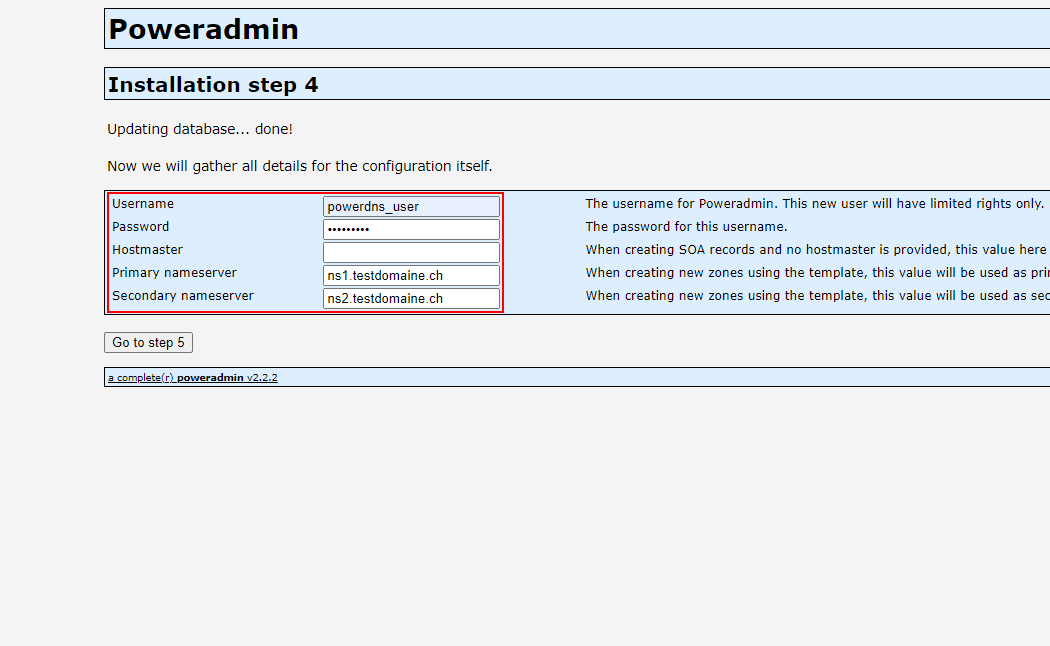Click the Secondary nameserver label
Screen dimensions: 1050x646
click(183, 295)
